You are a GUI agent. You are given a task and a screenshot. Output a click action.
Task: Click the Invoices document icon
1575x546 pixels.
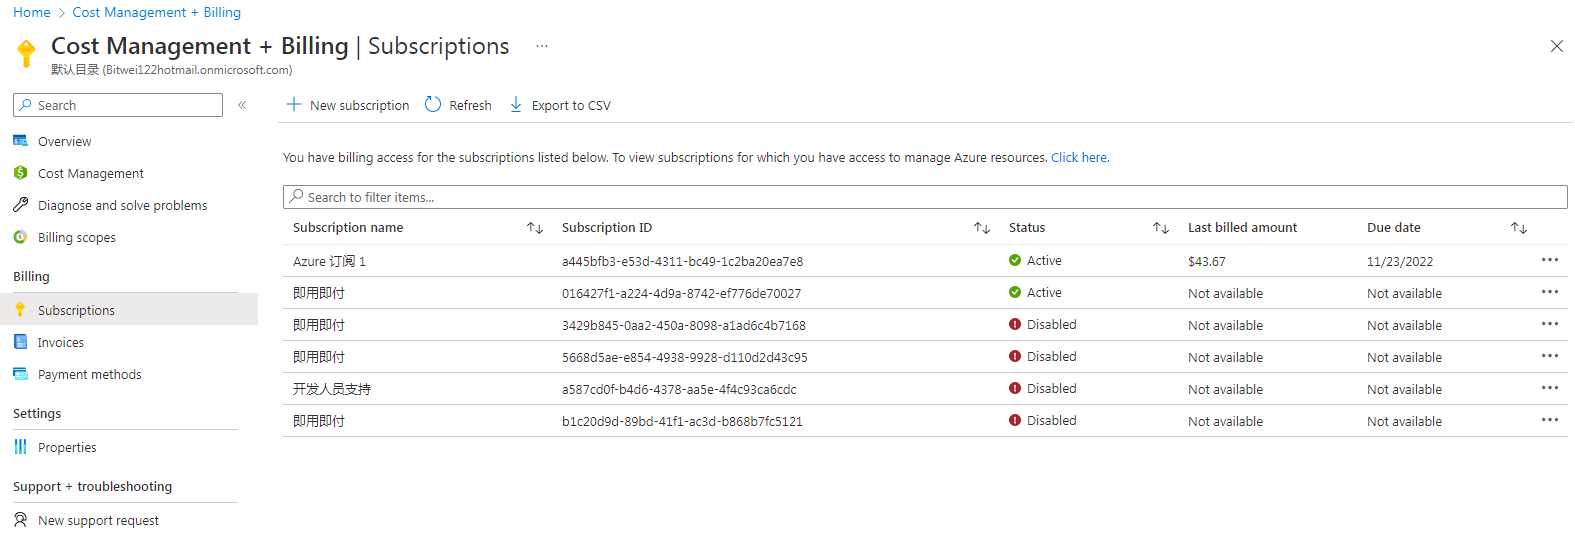(x=20, y=342)
